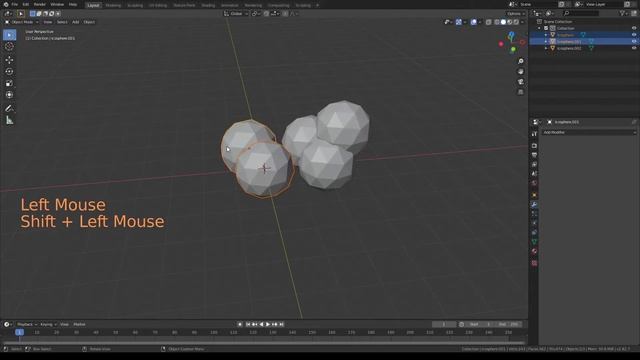Open the timeline Playback dropdown

coord(27,324)
